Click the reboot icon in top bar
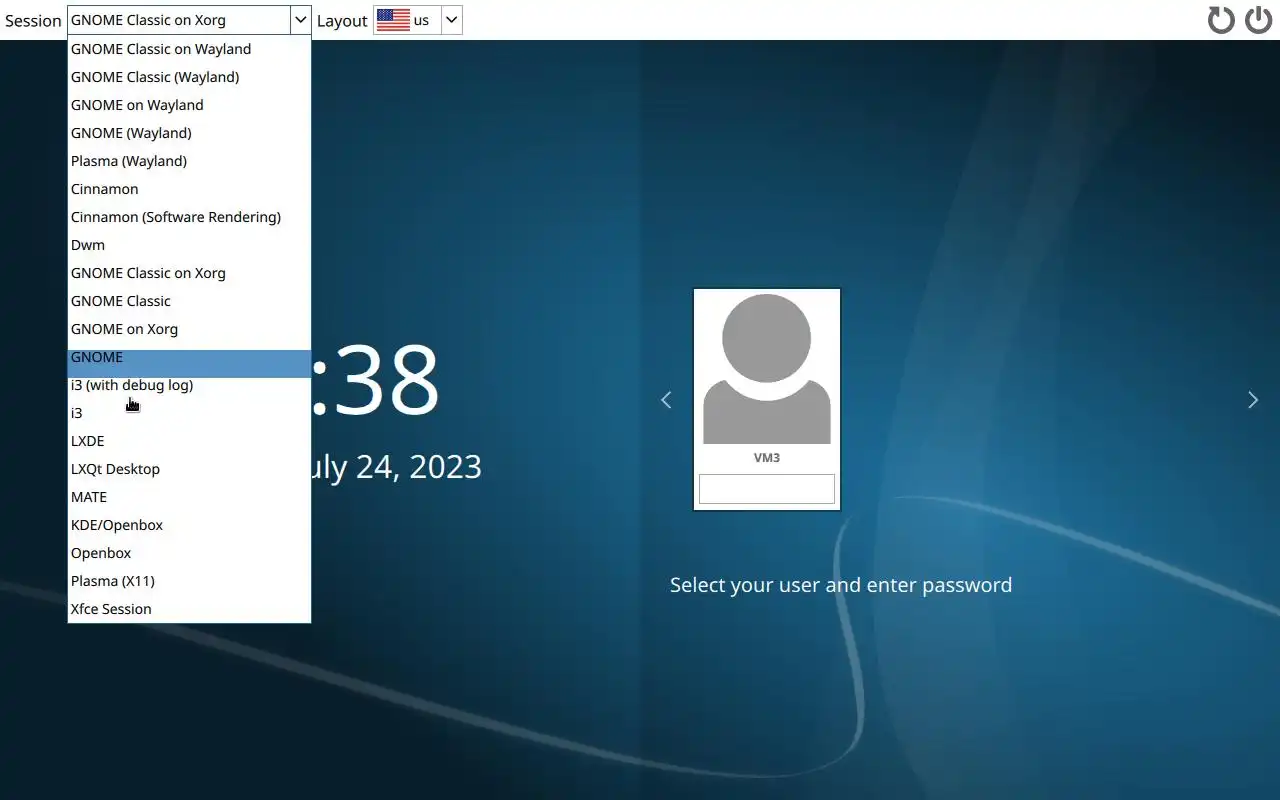Image resolution: width=1280 pixels, height=800 pixels. click(x=1221, y=20)
